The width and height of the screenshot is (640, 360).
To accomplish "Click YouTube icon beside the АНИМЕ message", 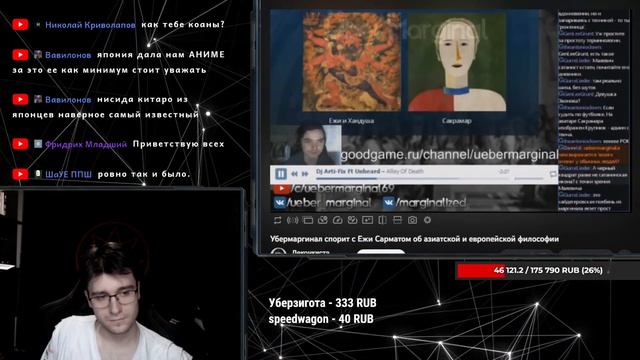I will point(20,55).
